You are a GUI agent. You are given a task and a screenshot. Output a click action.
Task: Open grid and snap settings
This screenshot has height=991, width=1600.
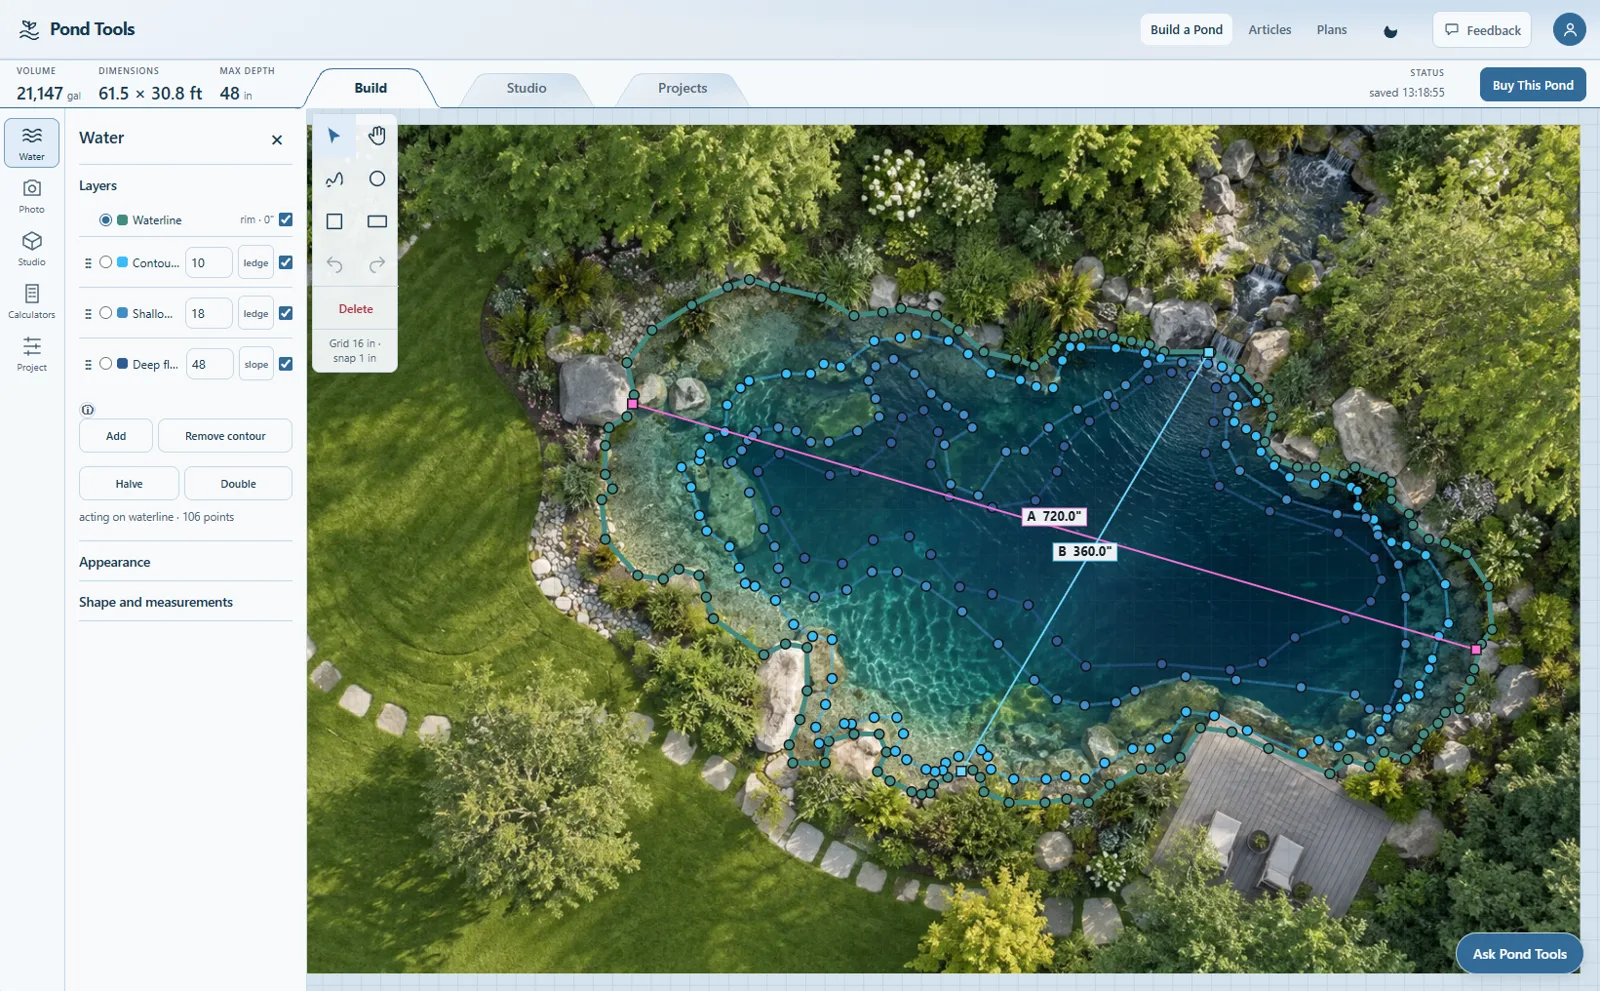pos(355,351)
